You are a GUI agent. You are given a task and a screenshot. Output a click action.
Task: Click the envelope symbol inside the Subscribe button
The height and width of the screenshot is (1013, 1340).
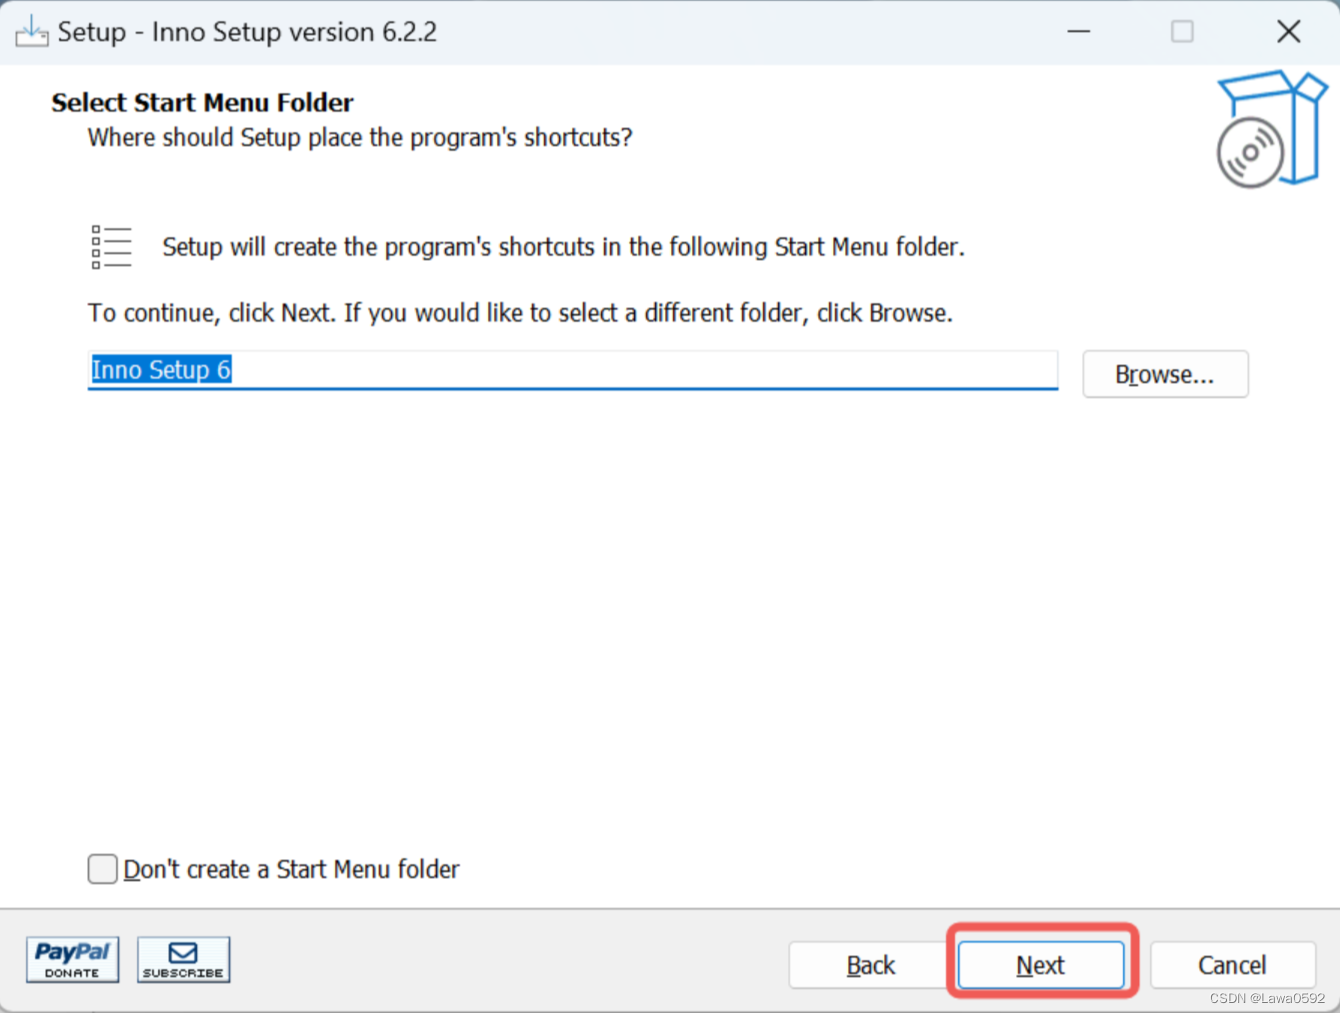183,951
